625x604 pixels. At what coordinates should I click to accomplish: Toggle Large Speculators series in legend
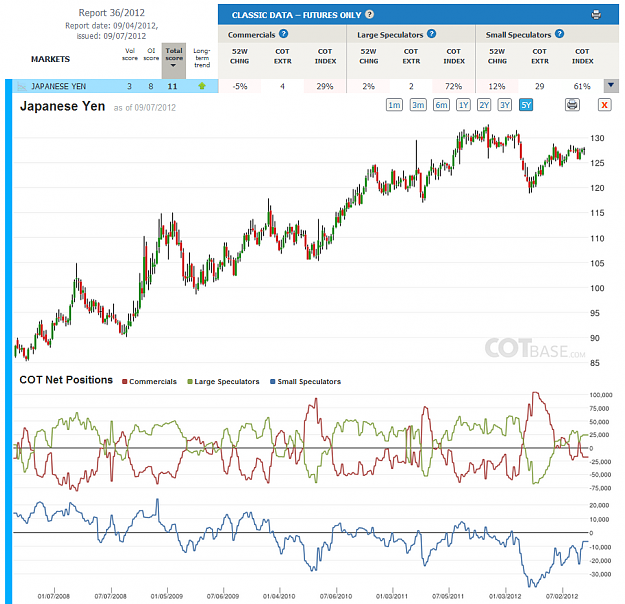[223, 382]
